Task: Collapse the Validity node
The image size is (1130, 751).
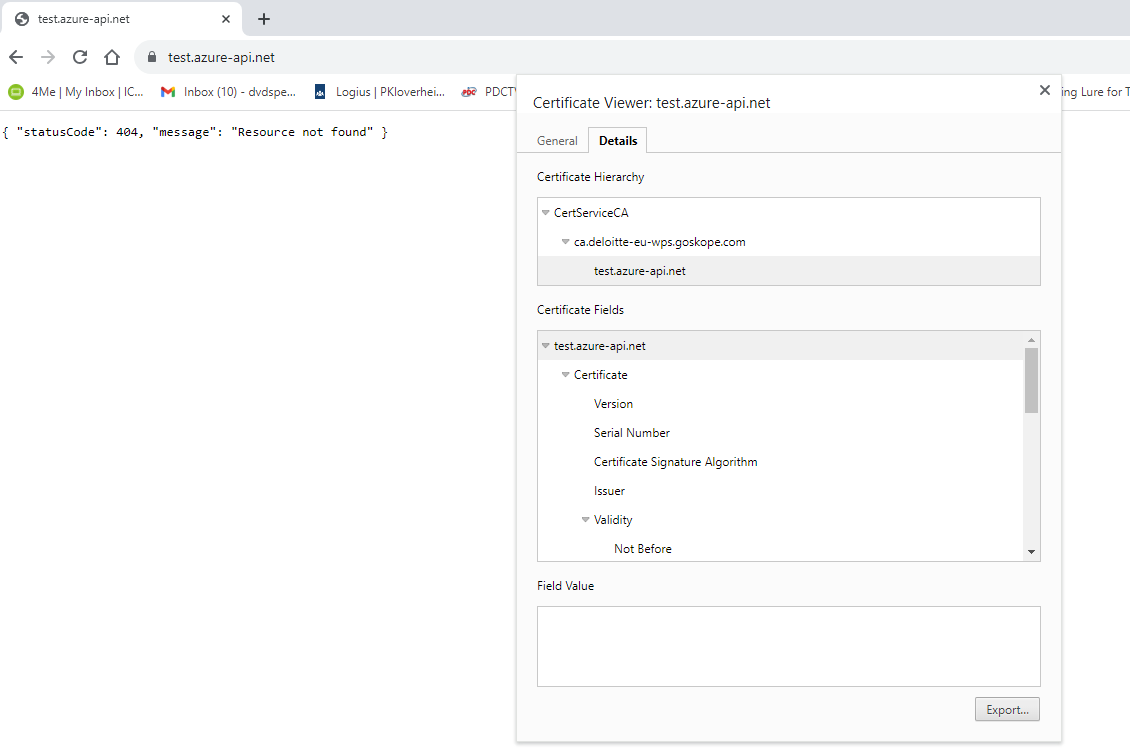Action: 586,520
